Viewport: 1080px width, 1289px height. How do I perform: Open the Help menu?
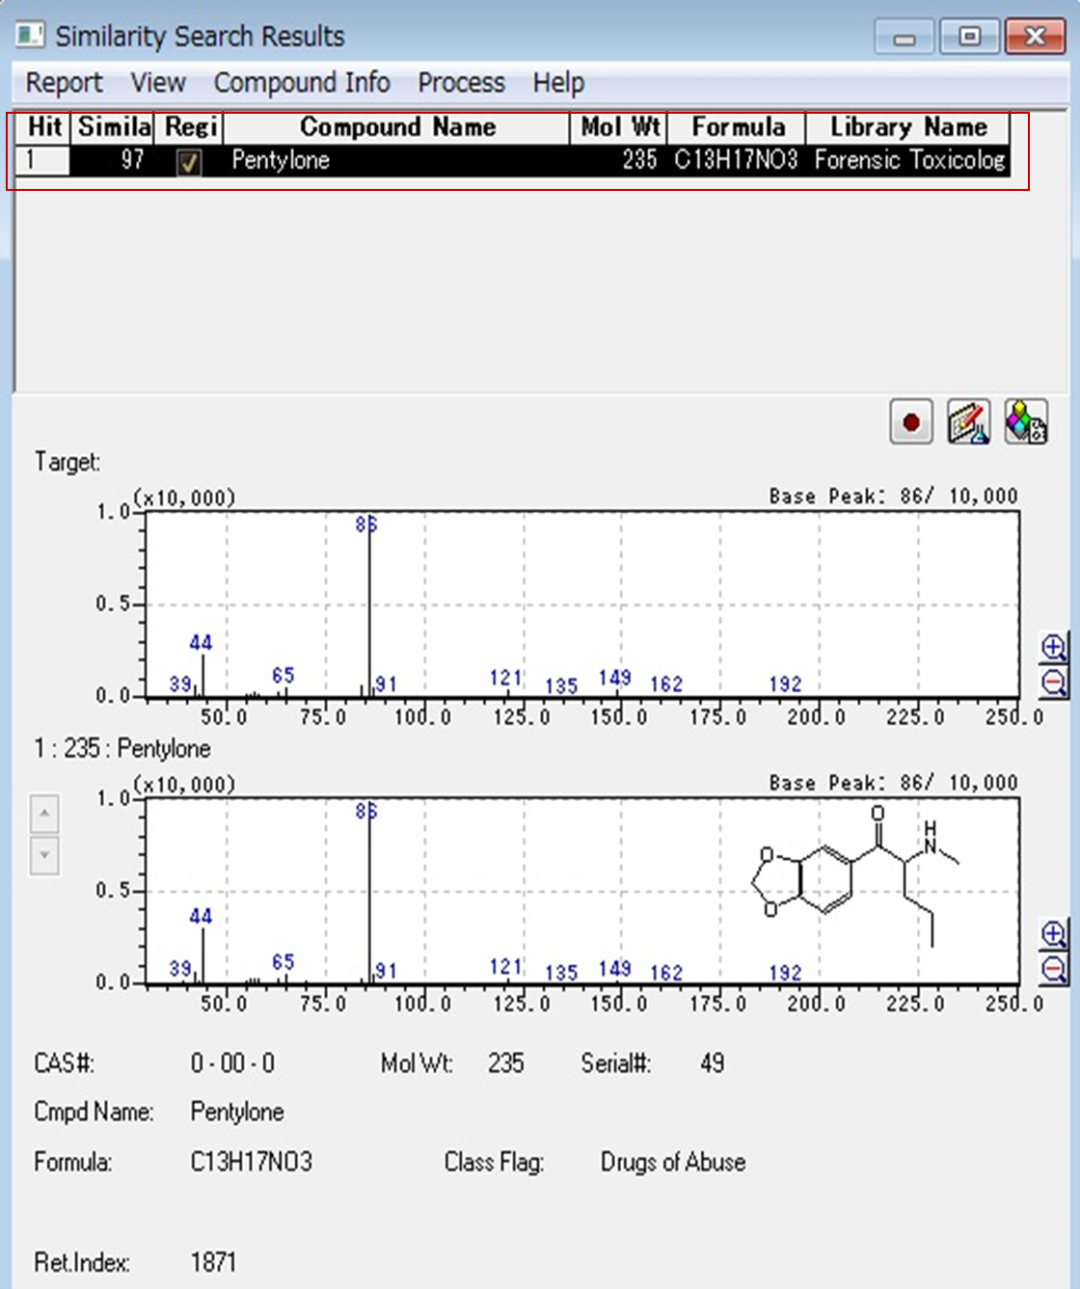point(558,83)
